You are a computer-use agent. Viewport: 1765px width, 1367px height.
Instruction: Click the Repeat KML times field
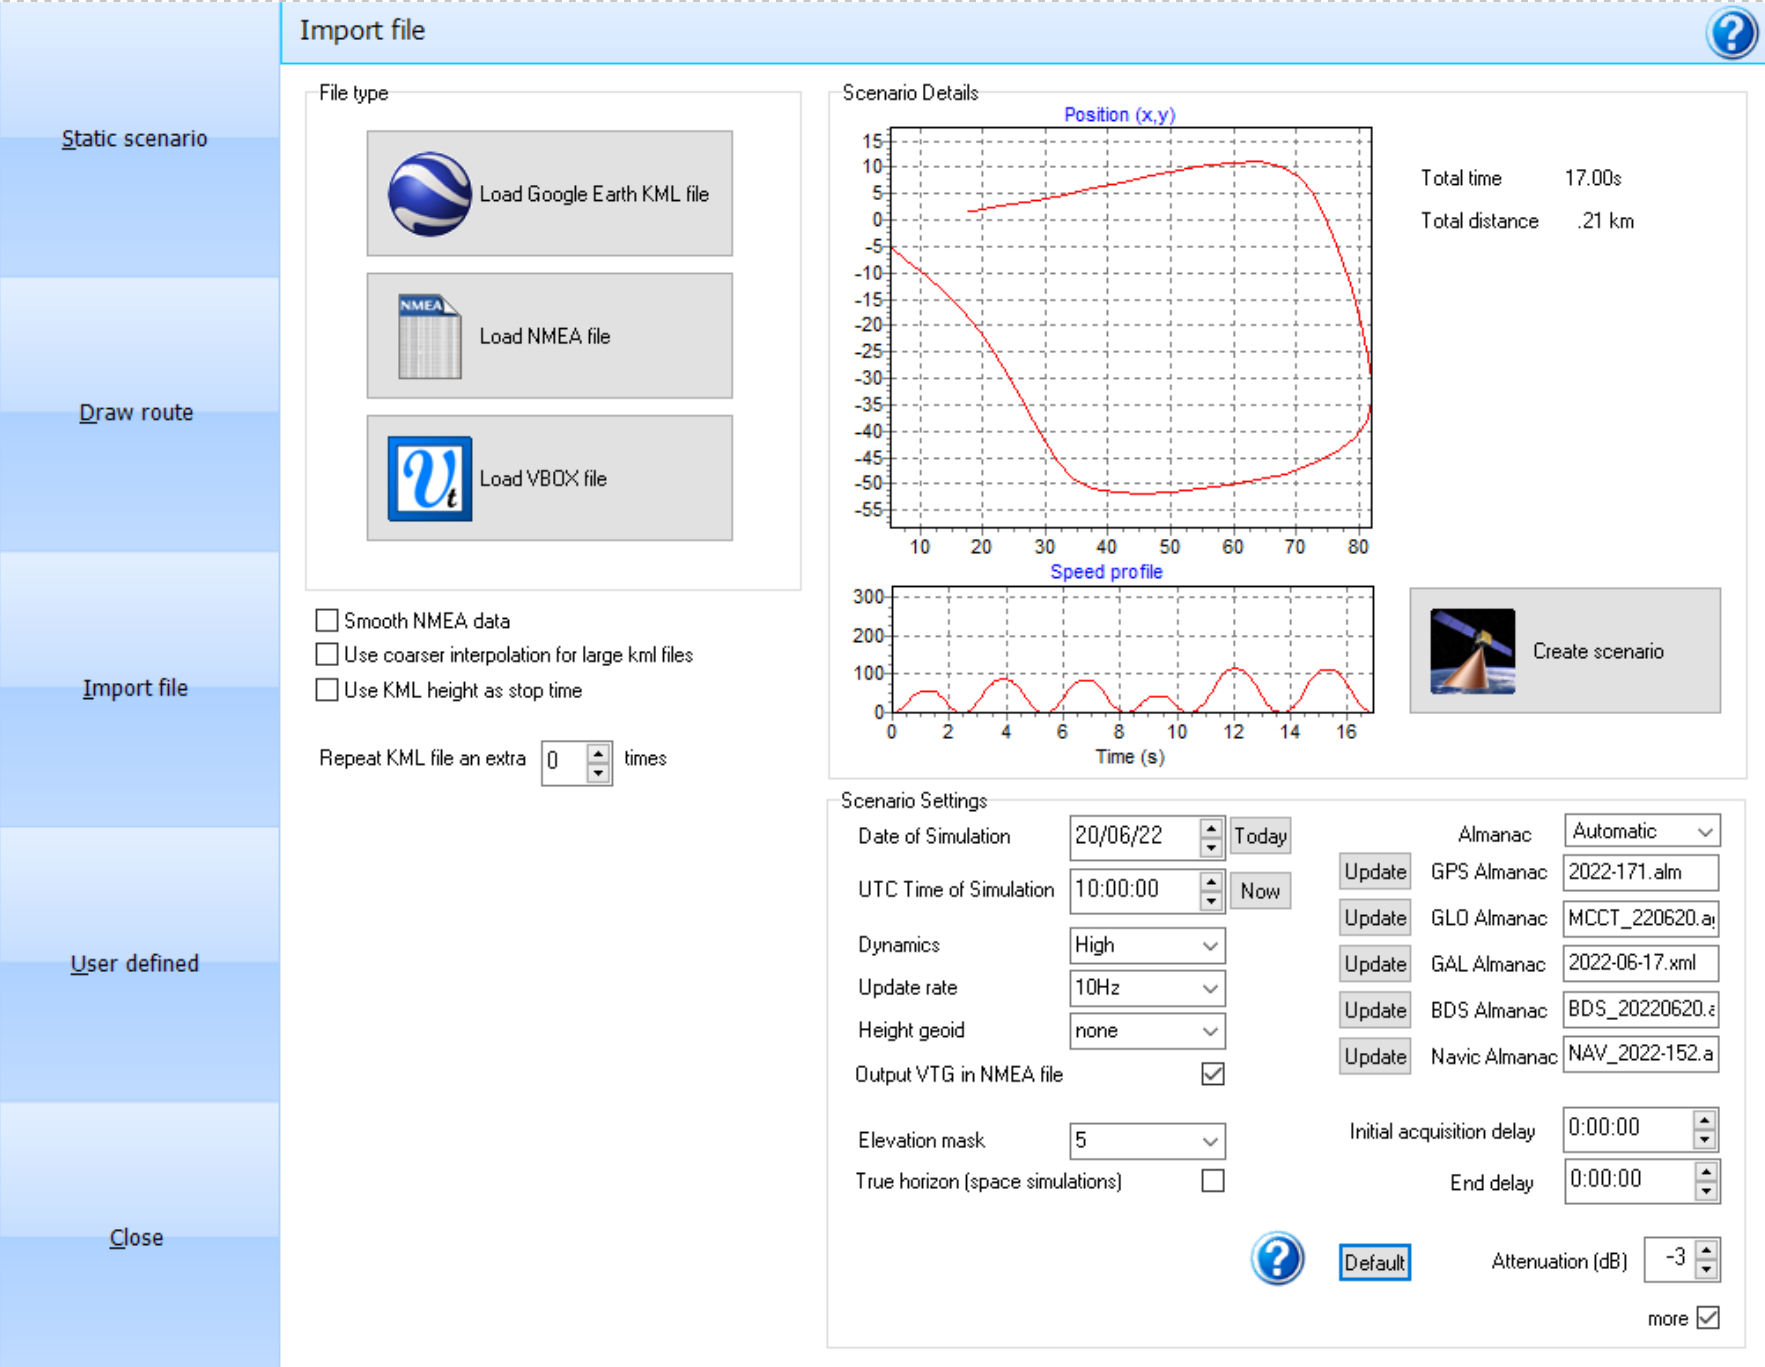pyautogui.click(x=565, y=763)
